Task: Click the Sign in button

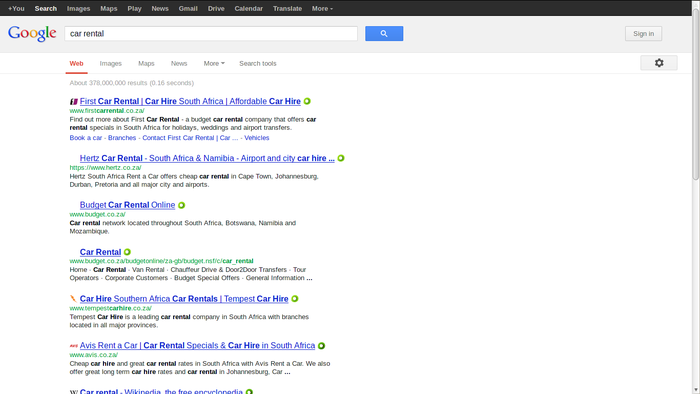Action: pyautogui.click(x=643, y=33)
